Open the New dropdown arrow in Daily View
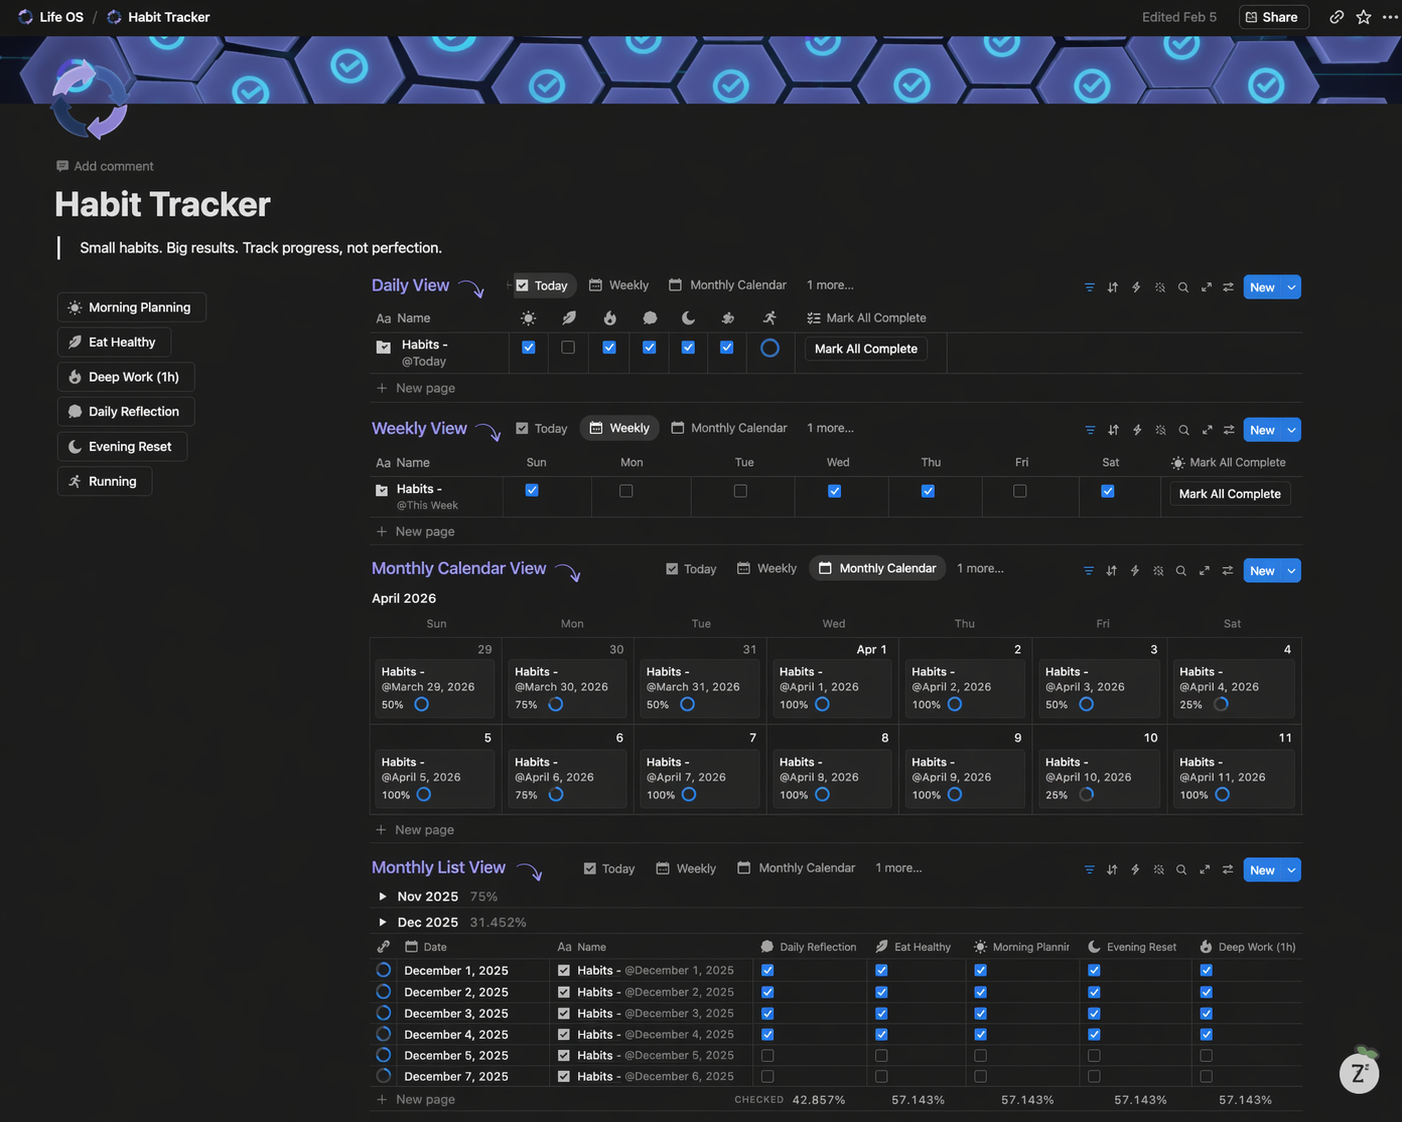This screenshot has width=1402, height=1122. pos(1291,287)
